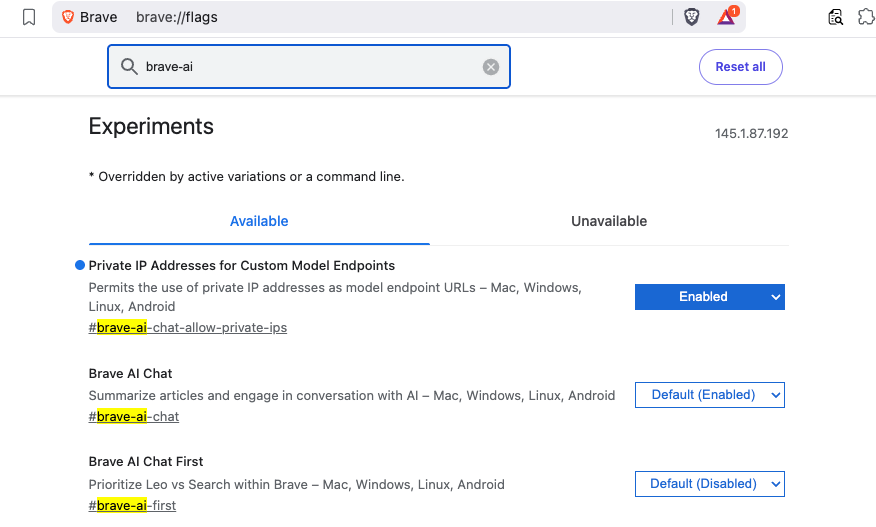Click the brave://flags URL in address bar
Viewport: 876px width, 527px height.
pos(177,17)
